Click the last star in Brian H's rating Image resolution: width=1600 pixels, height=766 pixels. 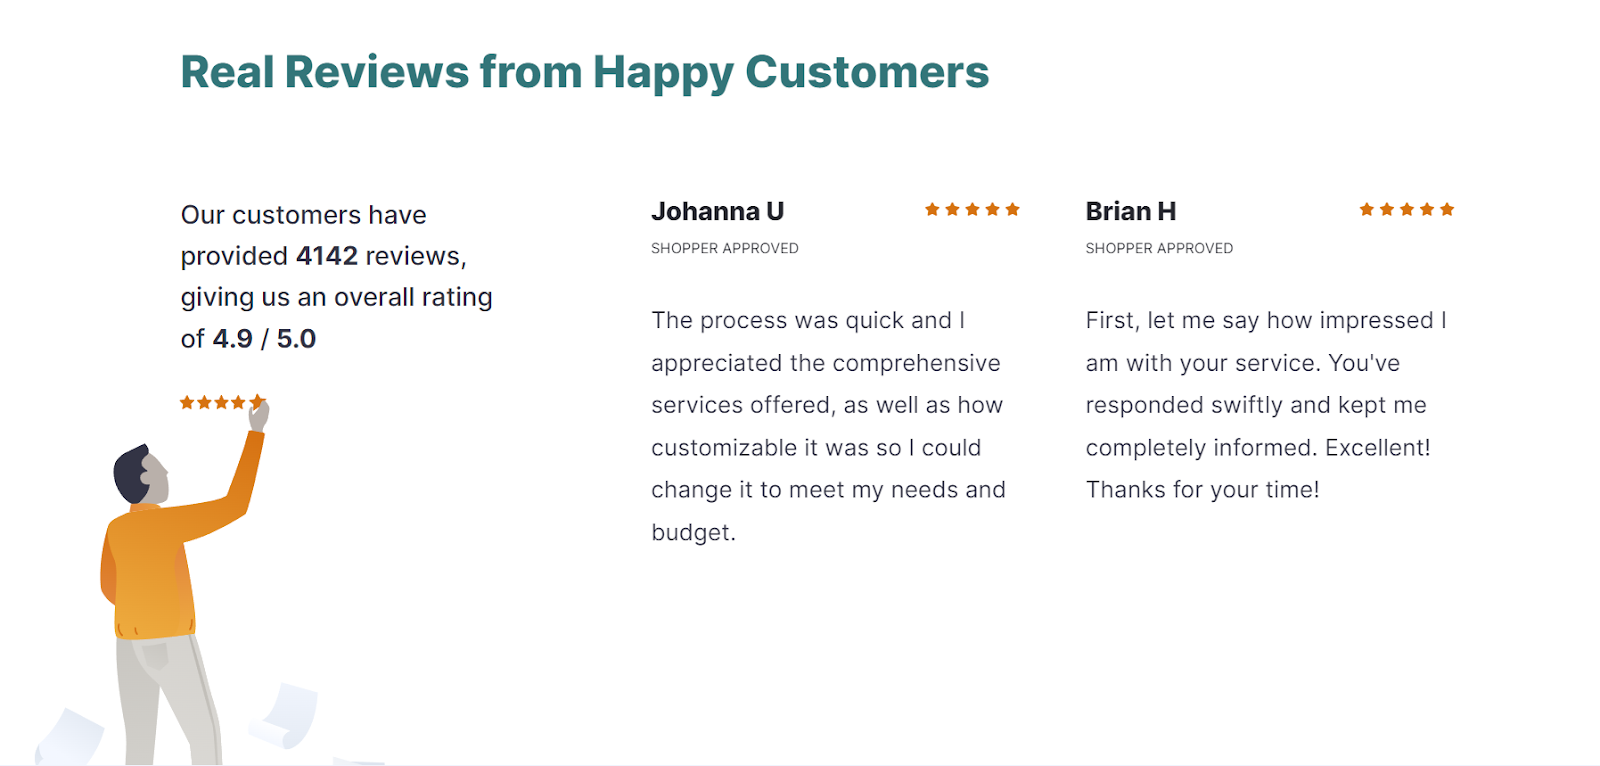click(x=1447, y=209)
